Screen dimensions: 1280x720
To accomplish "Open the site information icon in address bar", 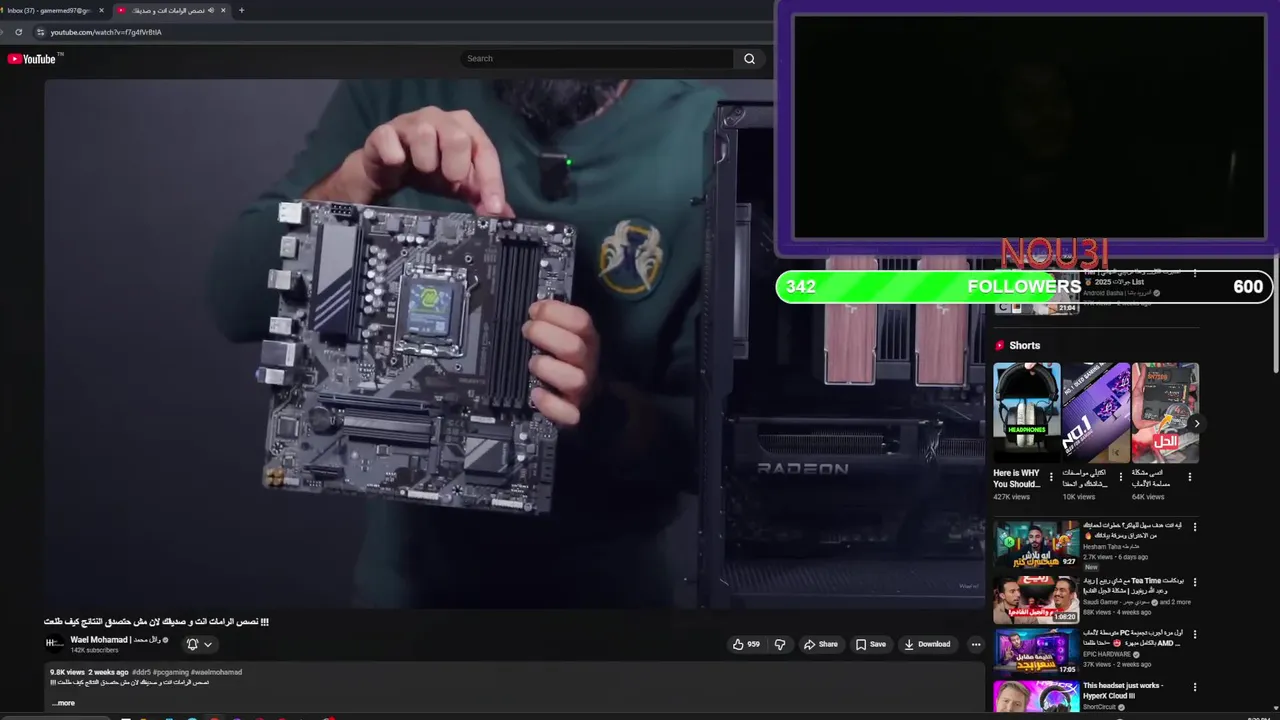I will click(40, 32).
